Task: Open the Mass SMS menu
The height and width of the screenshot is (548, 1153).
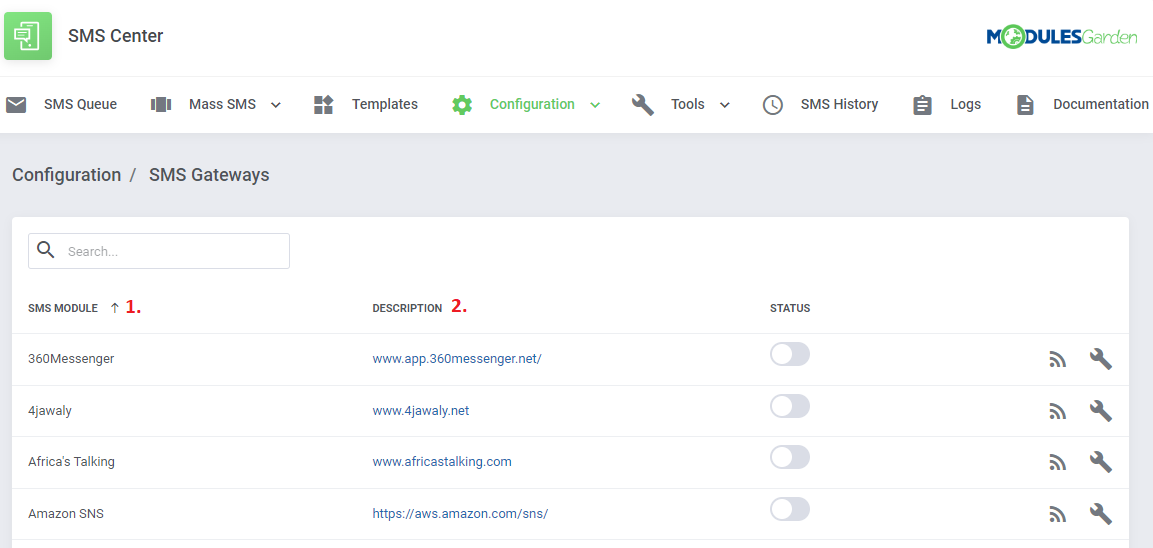Action: point(222,104)
